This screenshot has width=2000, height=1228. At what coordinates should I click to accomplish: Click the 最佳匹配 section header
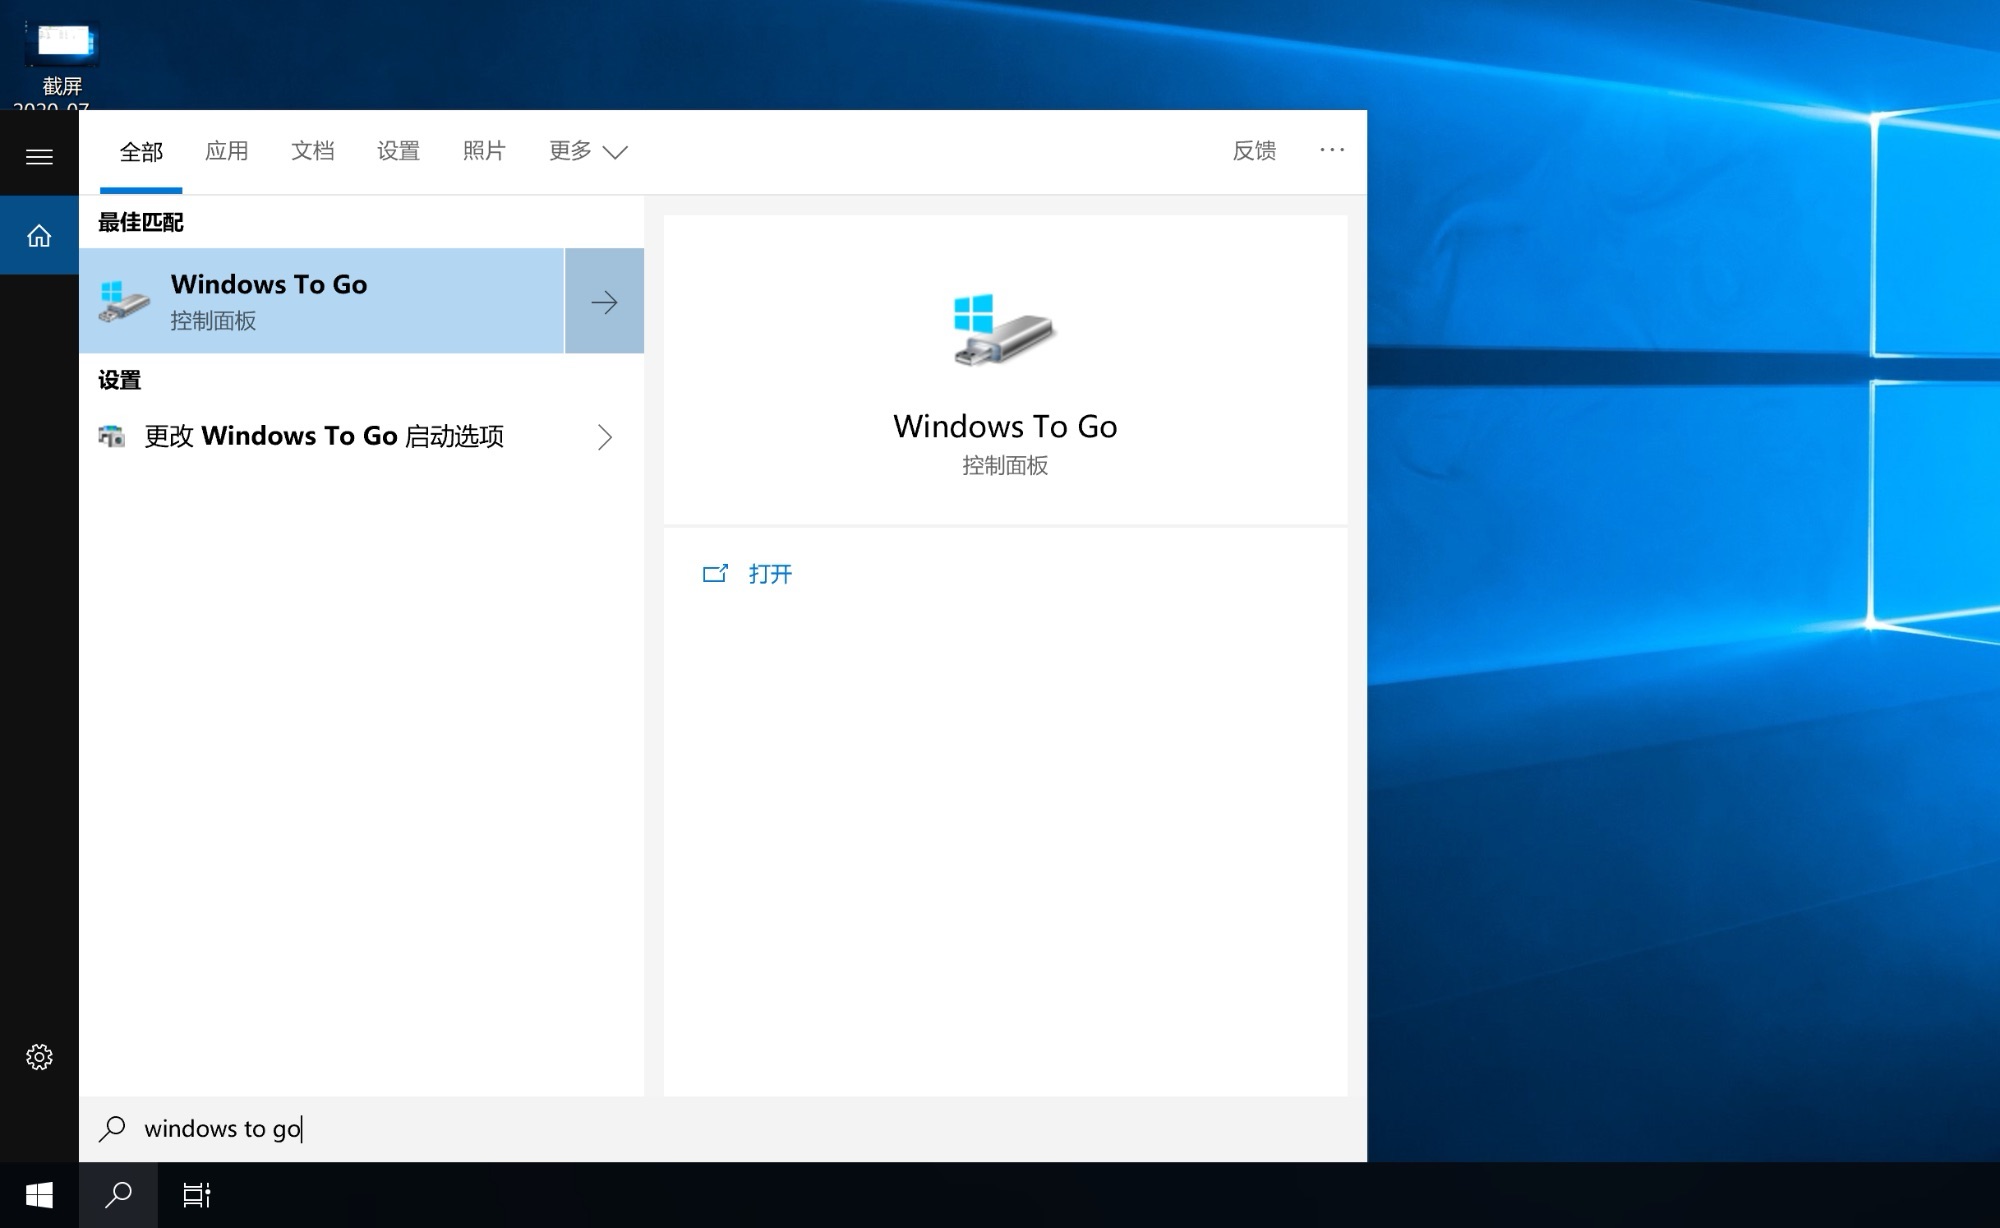[141, 222]
